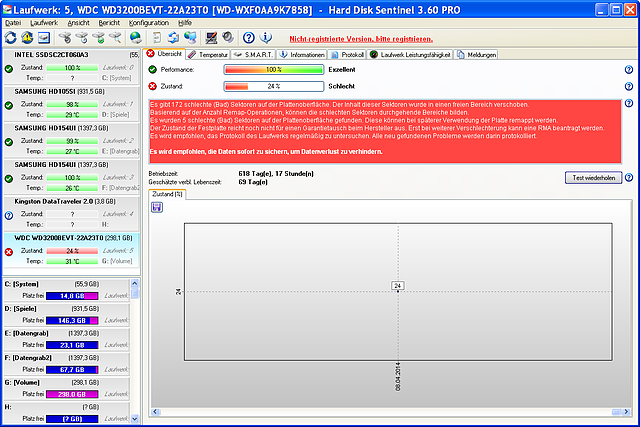Click the C: [System] free space bar
The height and width of the screenshot is (427, 640).
[72, 296]
